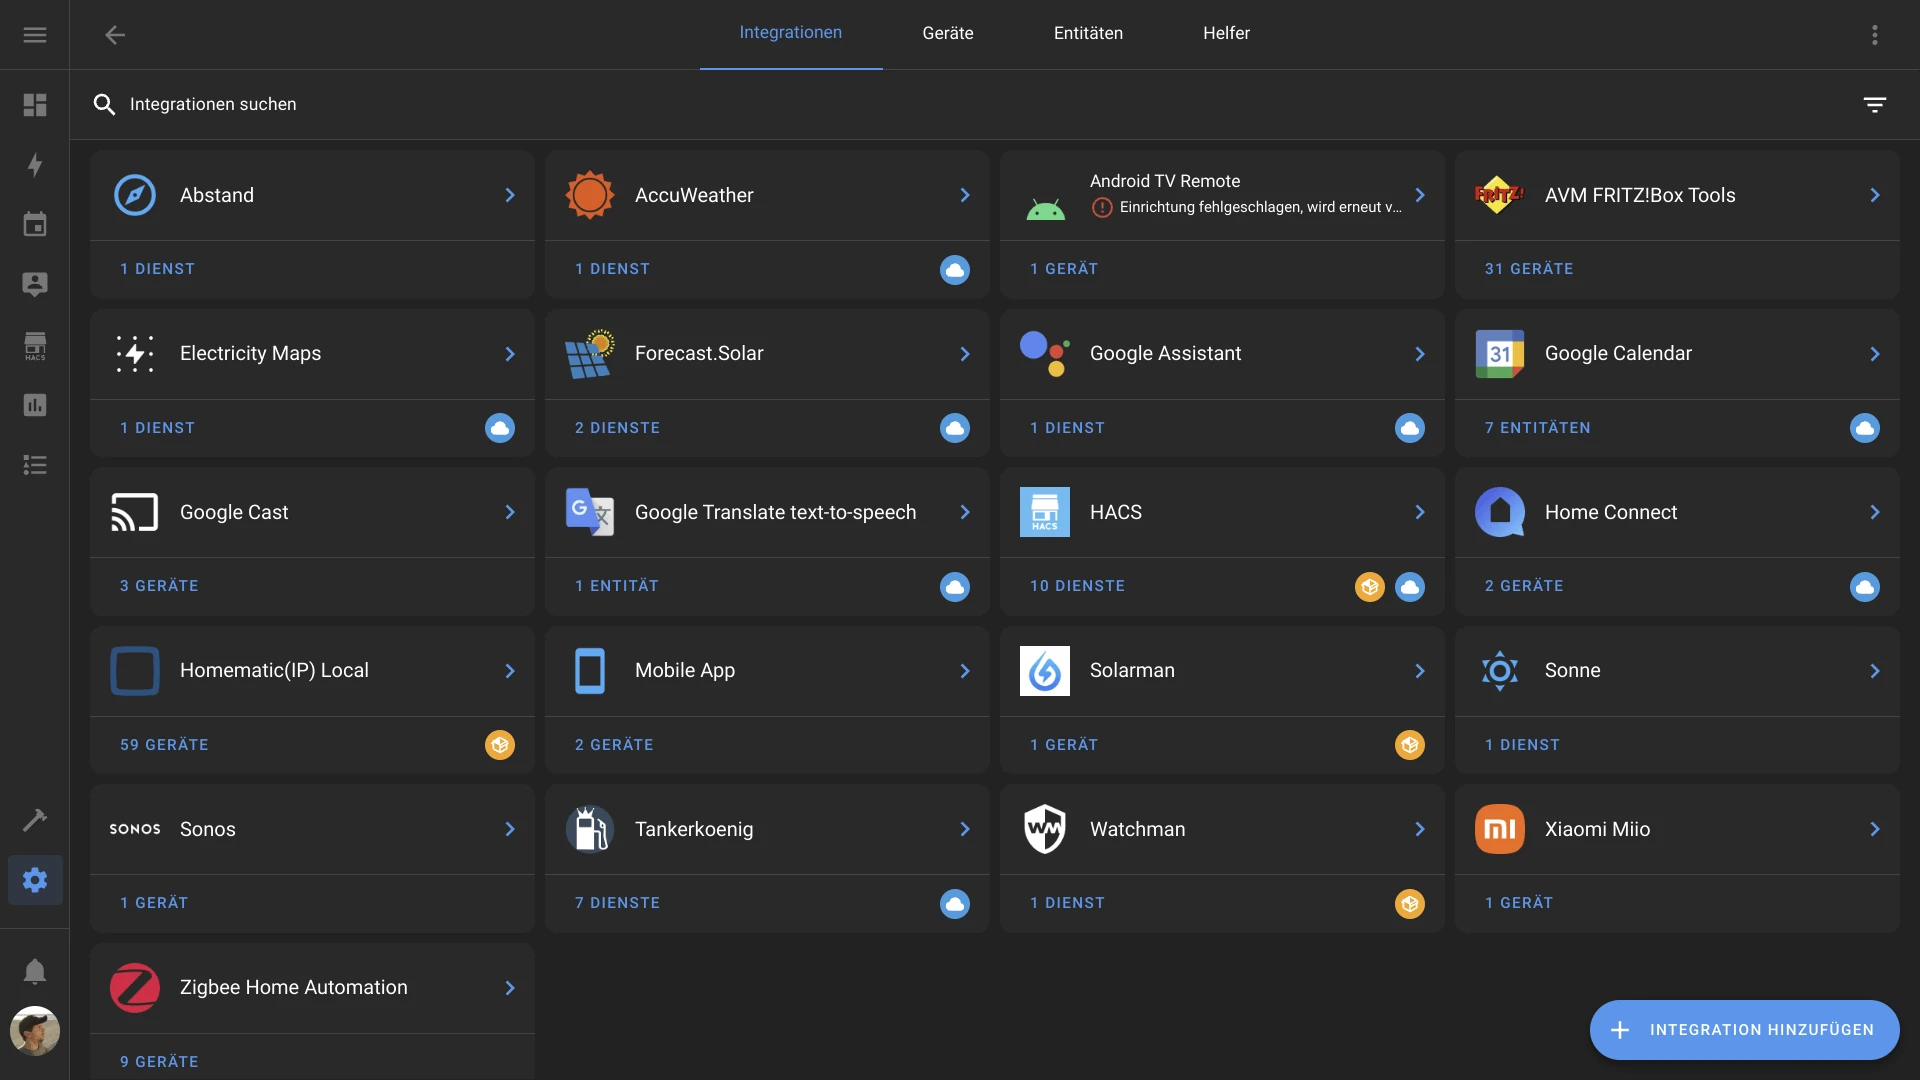Viewport: 1920px width, 1080px height.
Task: Click the Android TV Remote robot icon
Action: [1045, 209]
